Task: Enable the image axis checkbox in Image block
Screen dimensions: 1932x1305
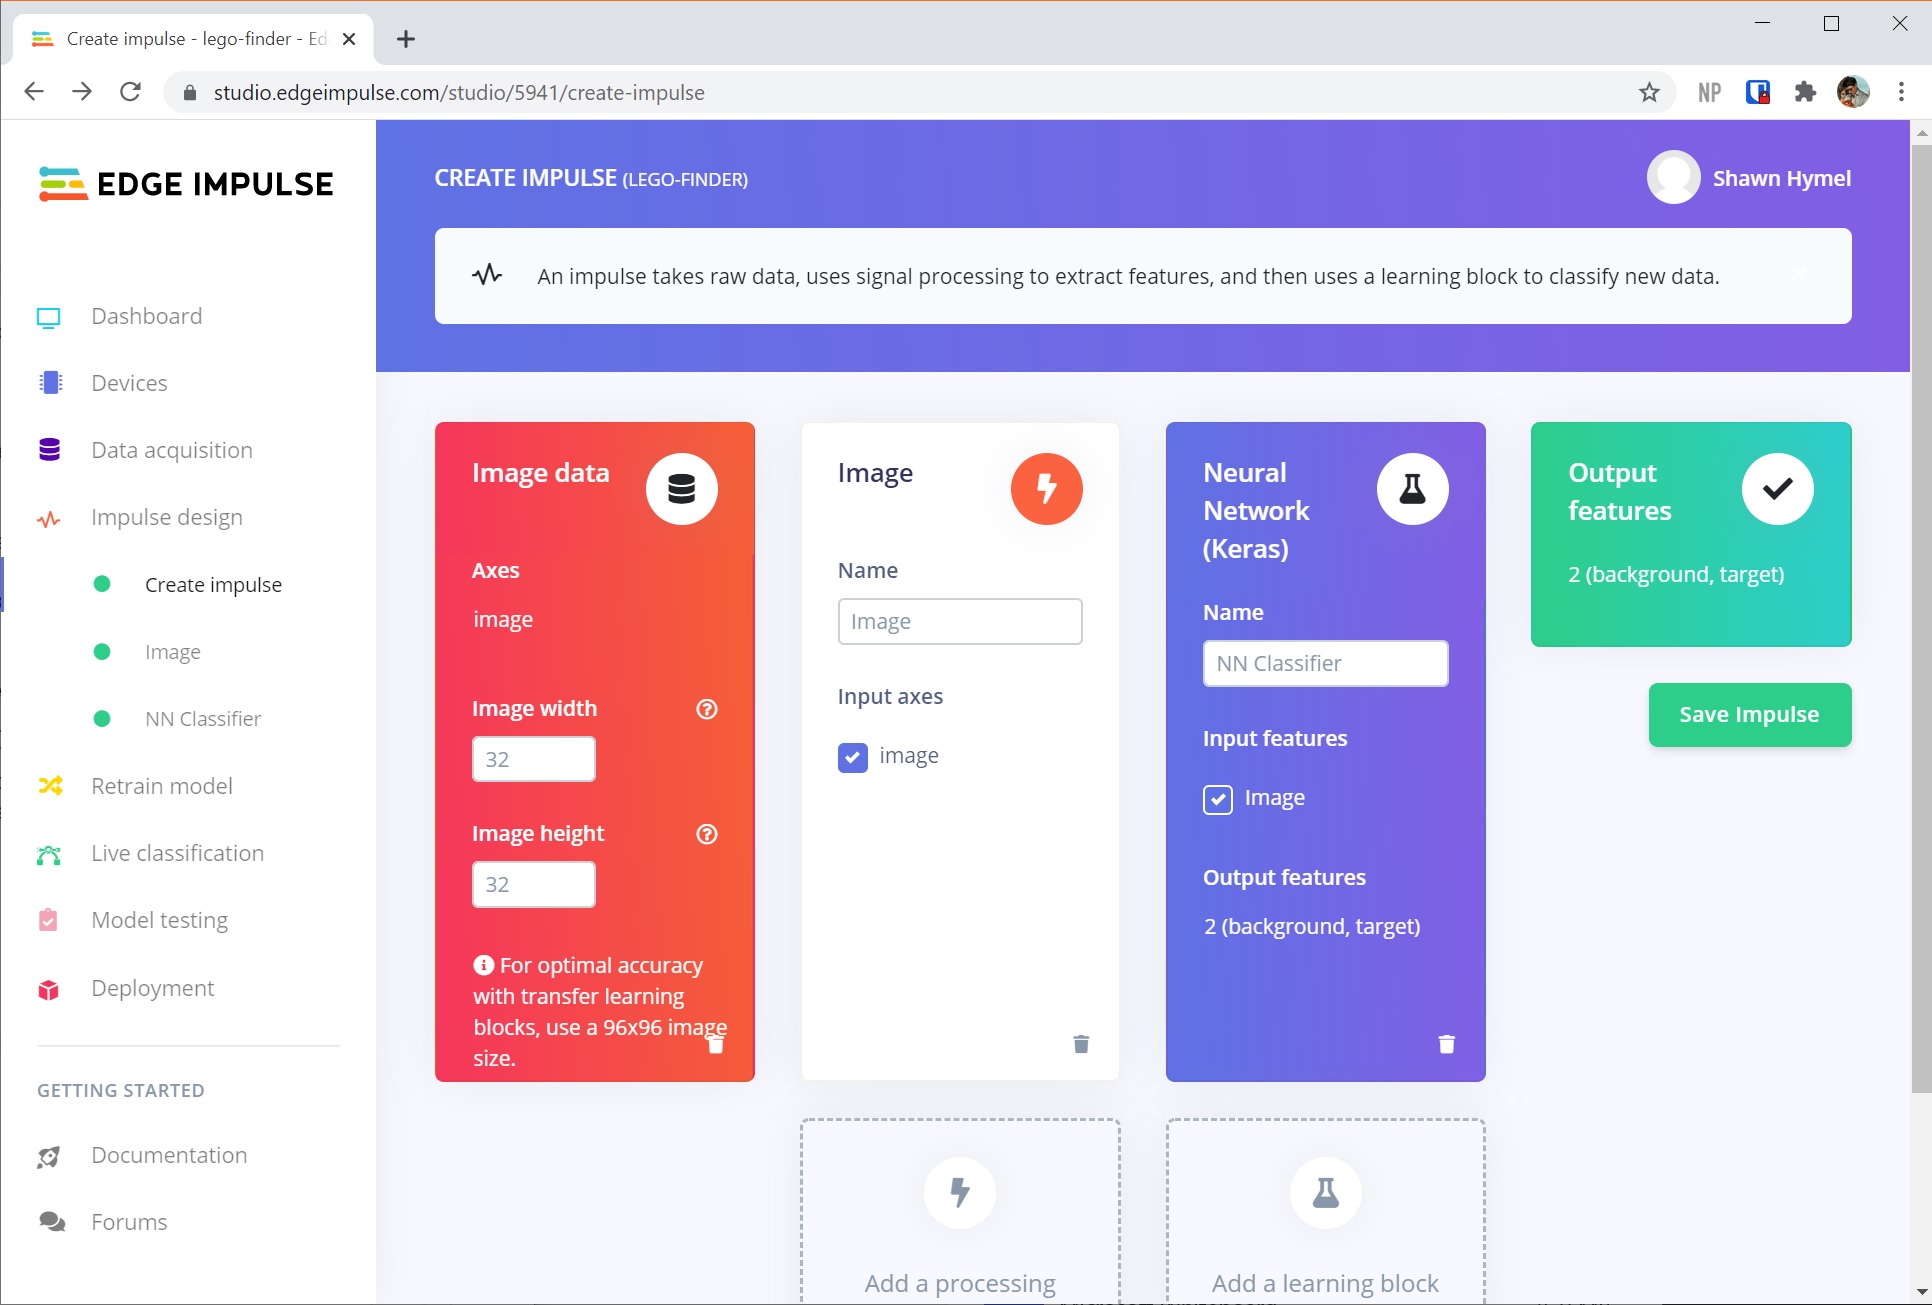Action: 852,756
